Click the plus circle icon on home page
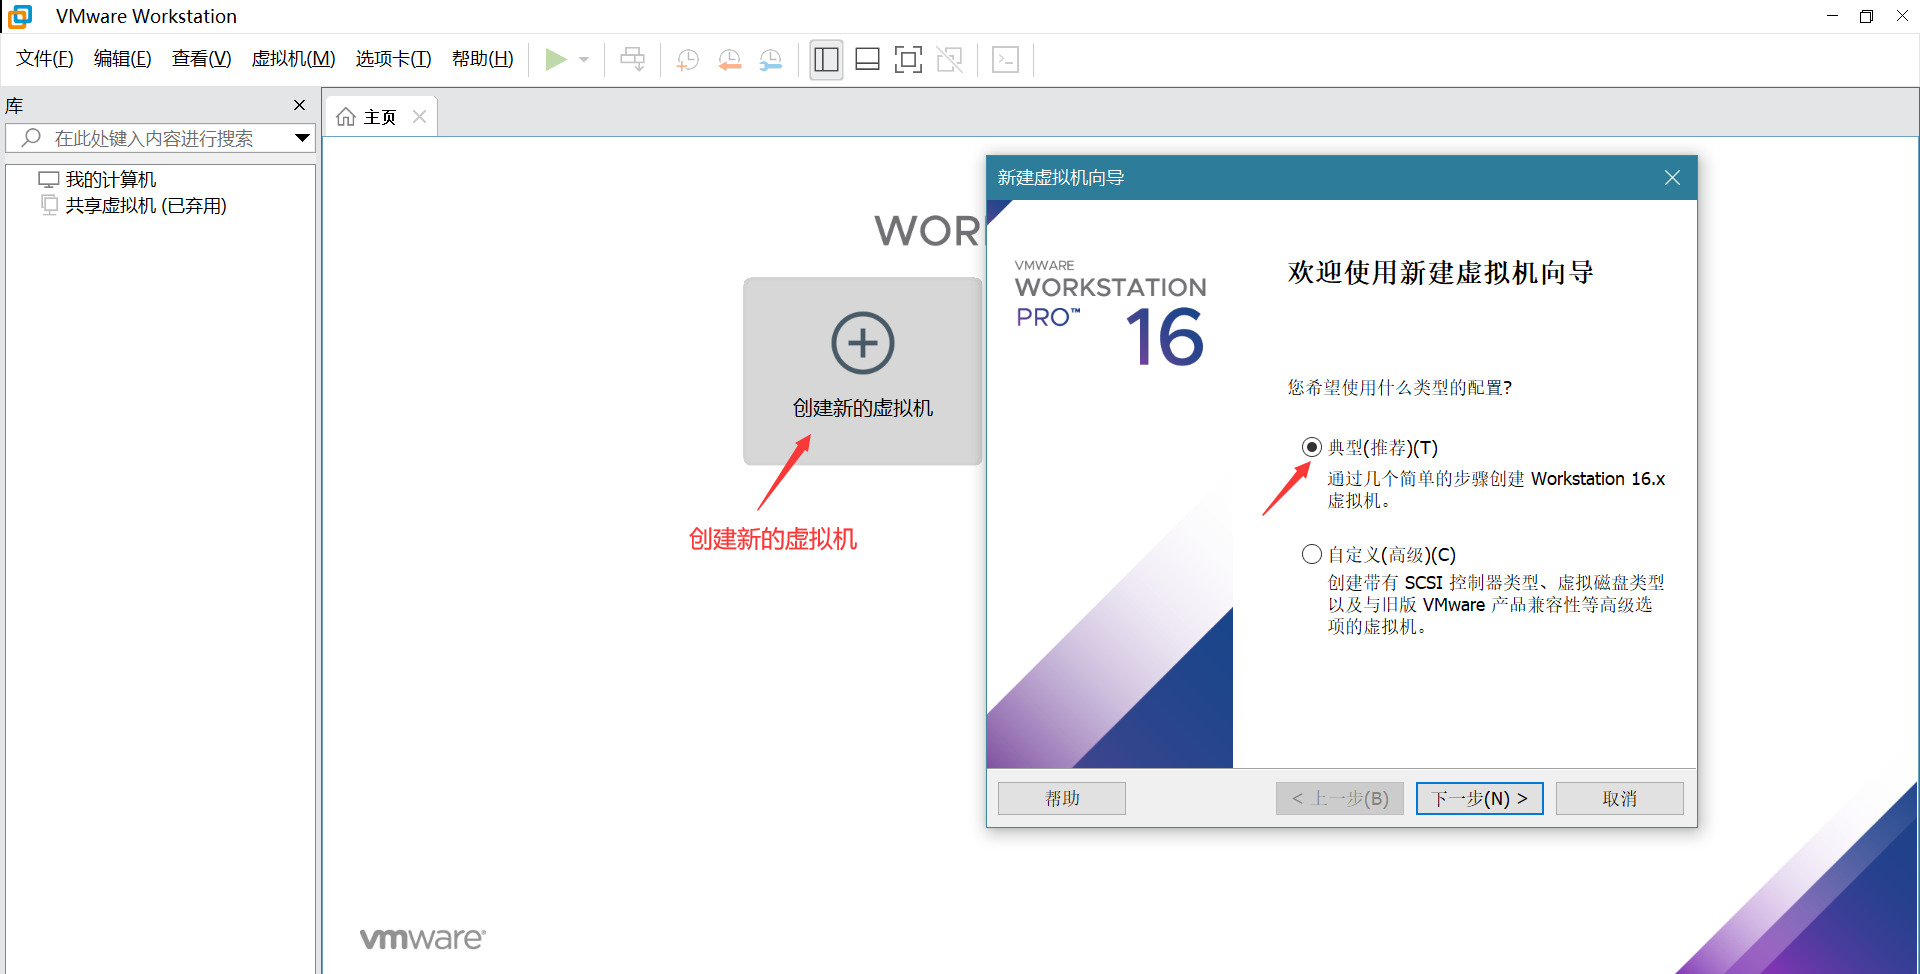 tap(862, 343)
